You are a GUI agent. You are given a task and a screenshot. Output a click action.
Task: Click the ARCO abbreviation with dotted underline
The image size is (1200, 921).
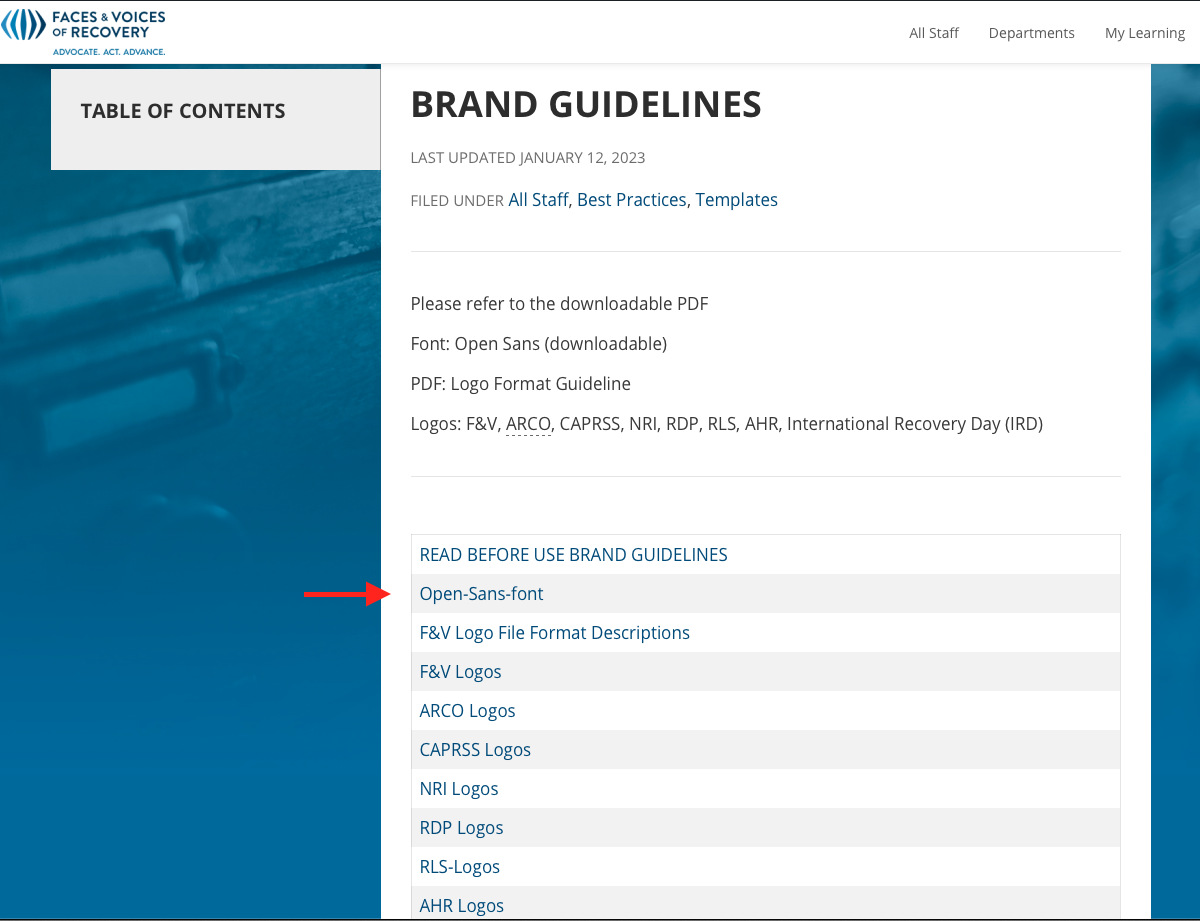pyautogui.click(x=528, y=424)
